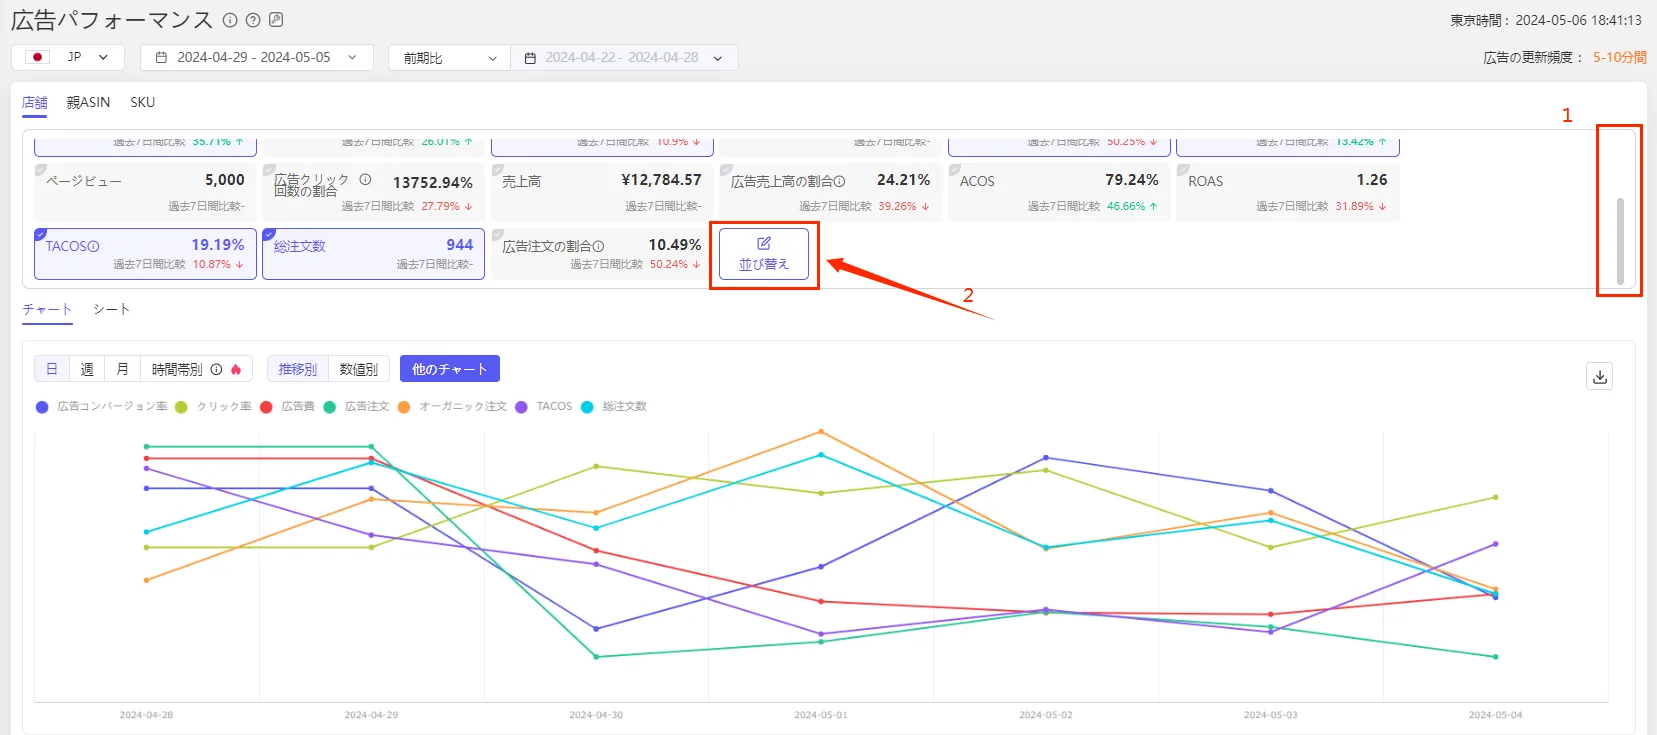The height and width of the screenshot is (735, 1657).
Task: Switch to the 店舗 tab
Action: (35, 102)
